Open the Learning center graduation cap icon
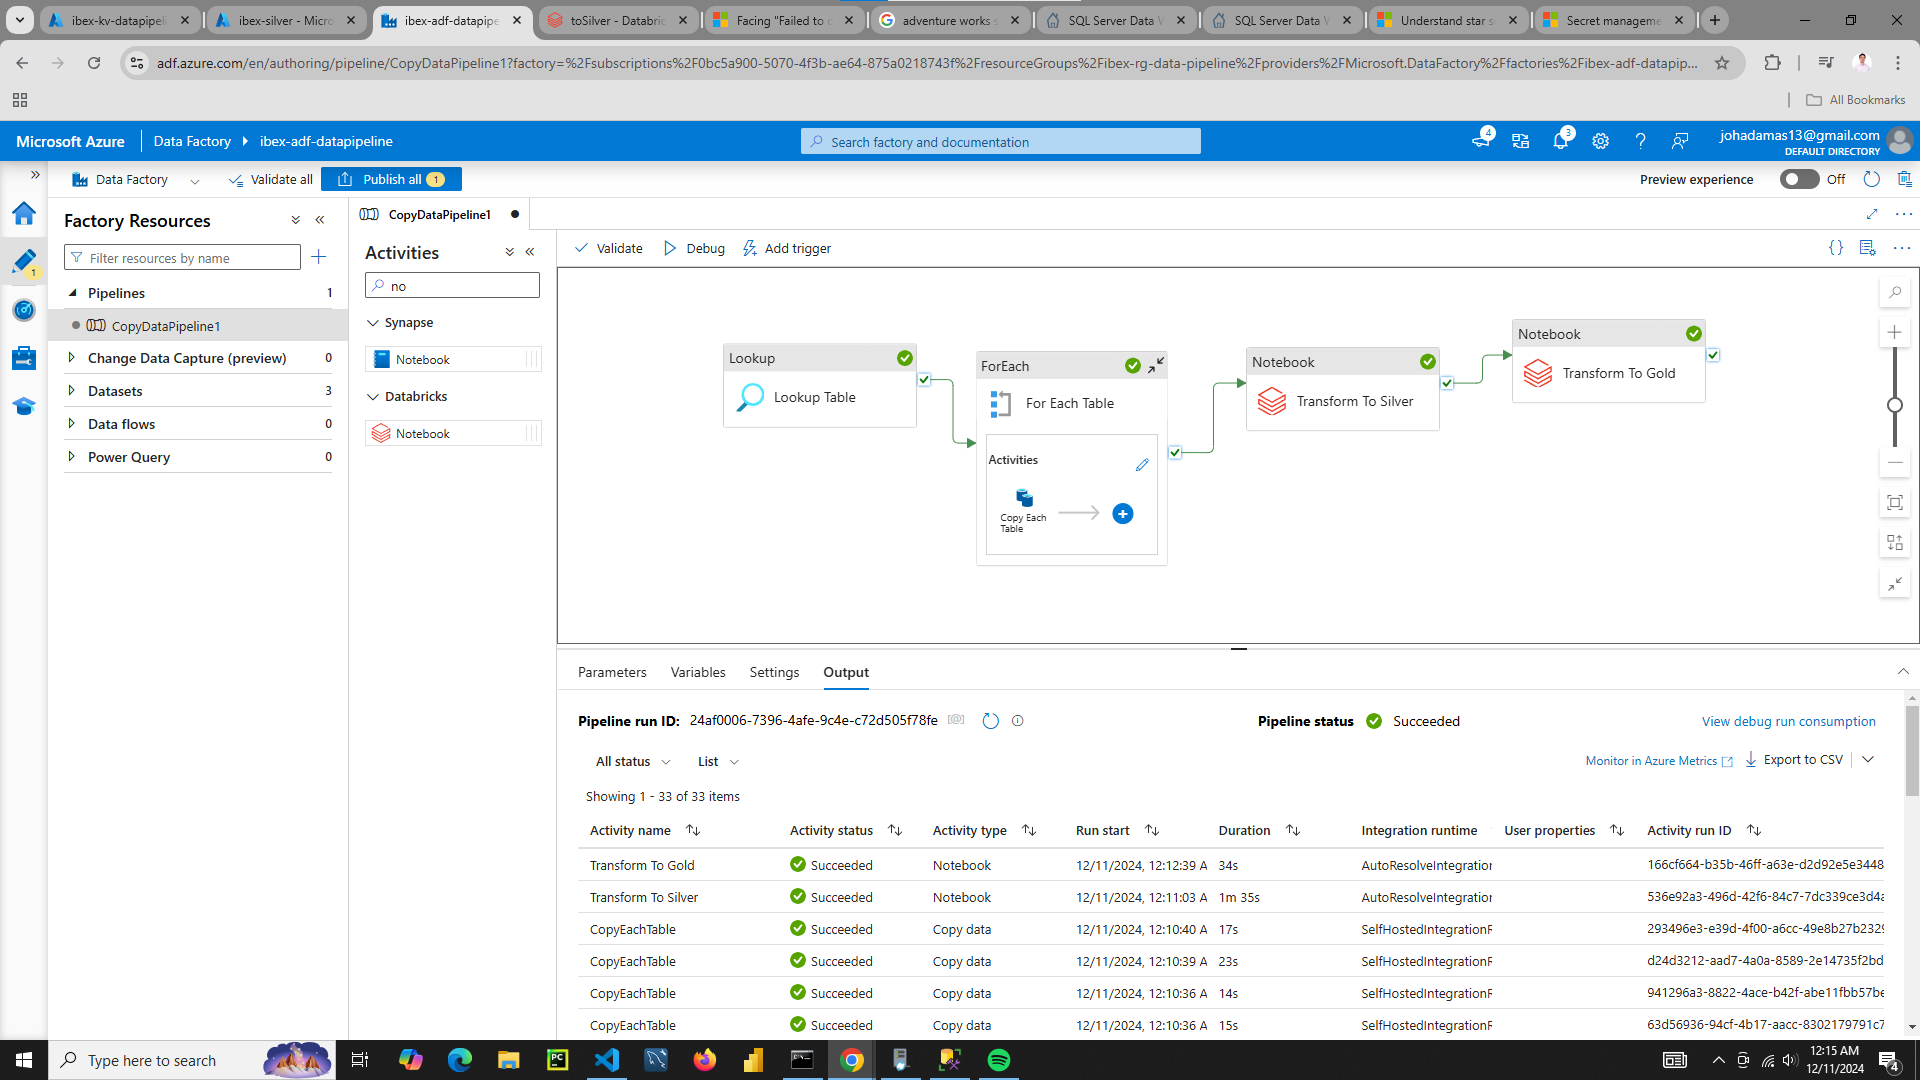Viewport: 1920px width, 1080px height. coord(24,406)
